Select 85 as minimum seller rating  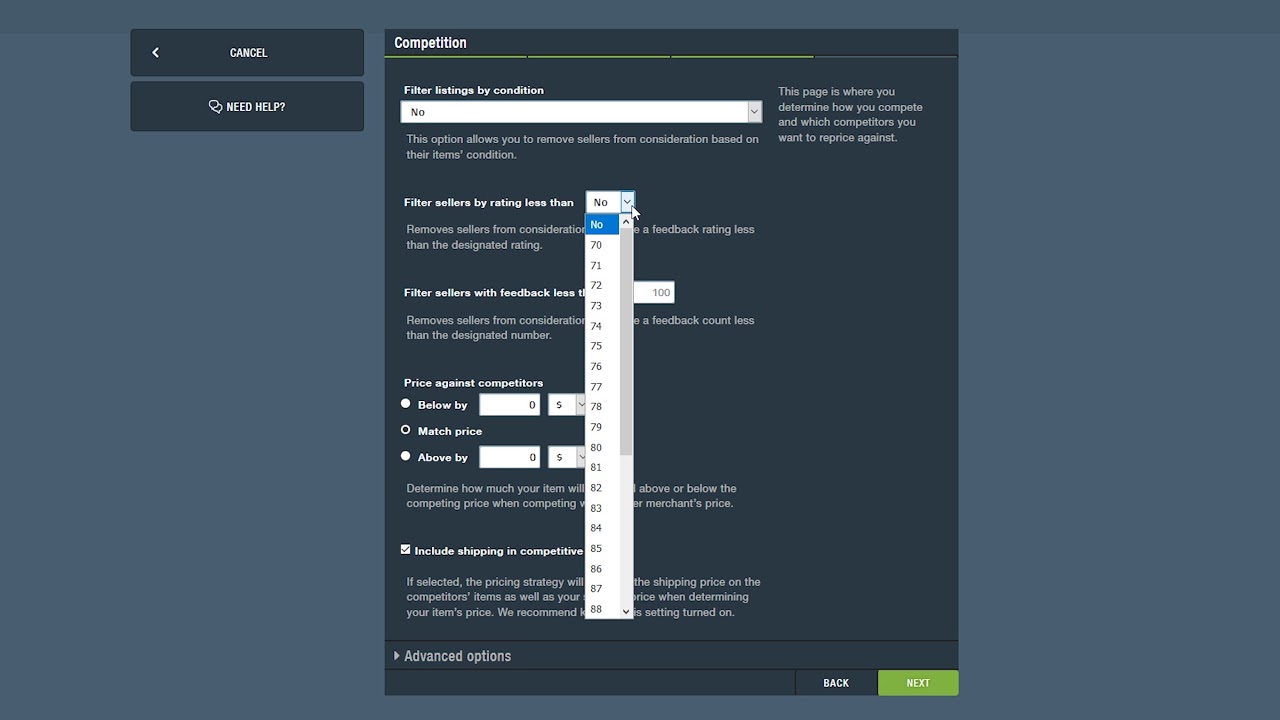coord(603,548)
